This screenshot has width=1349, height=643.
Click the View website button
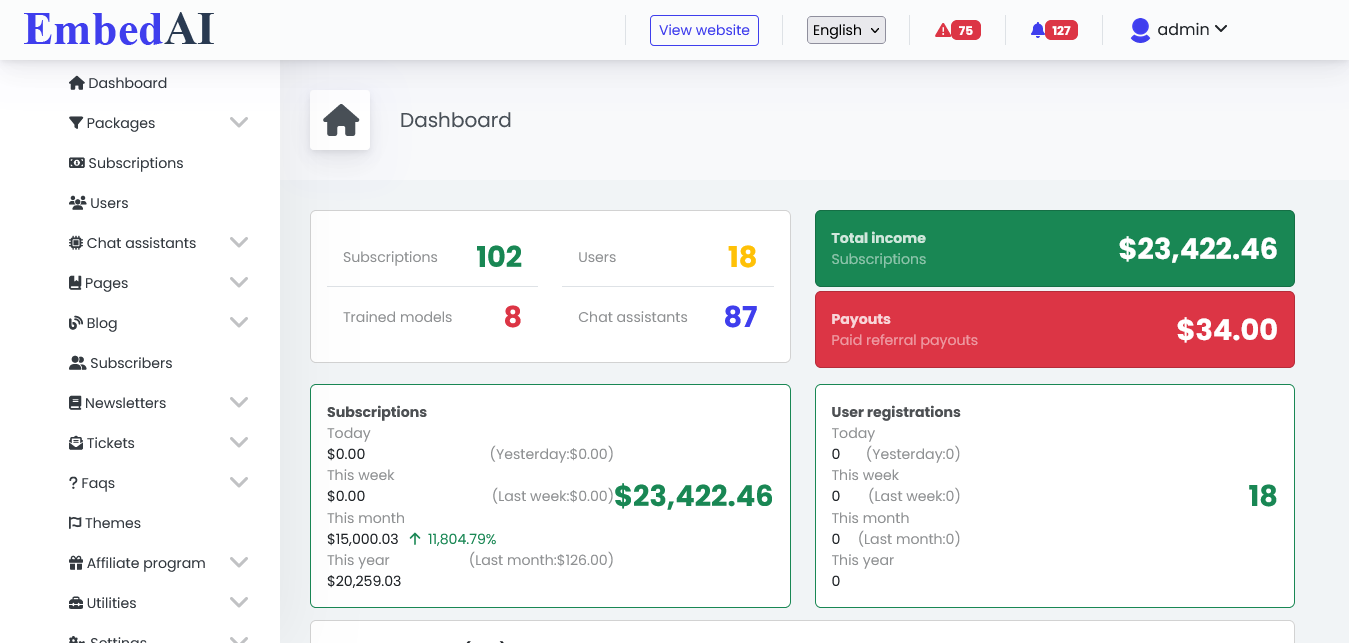coord(704,30)
